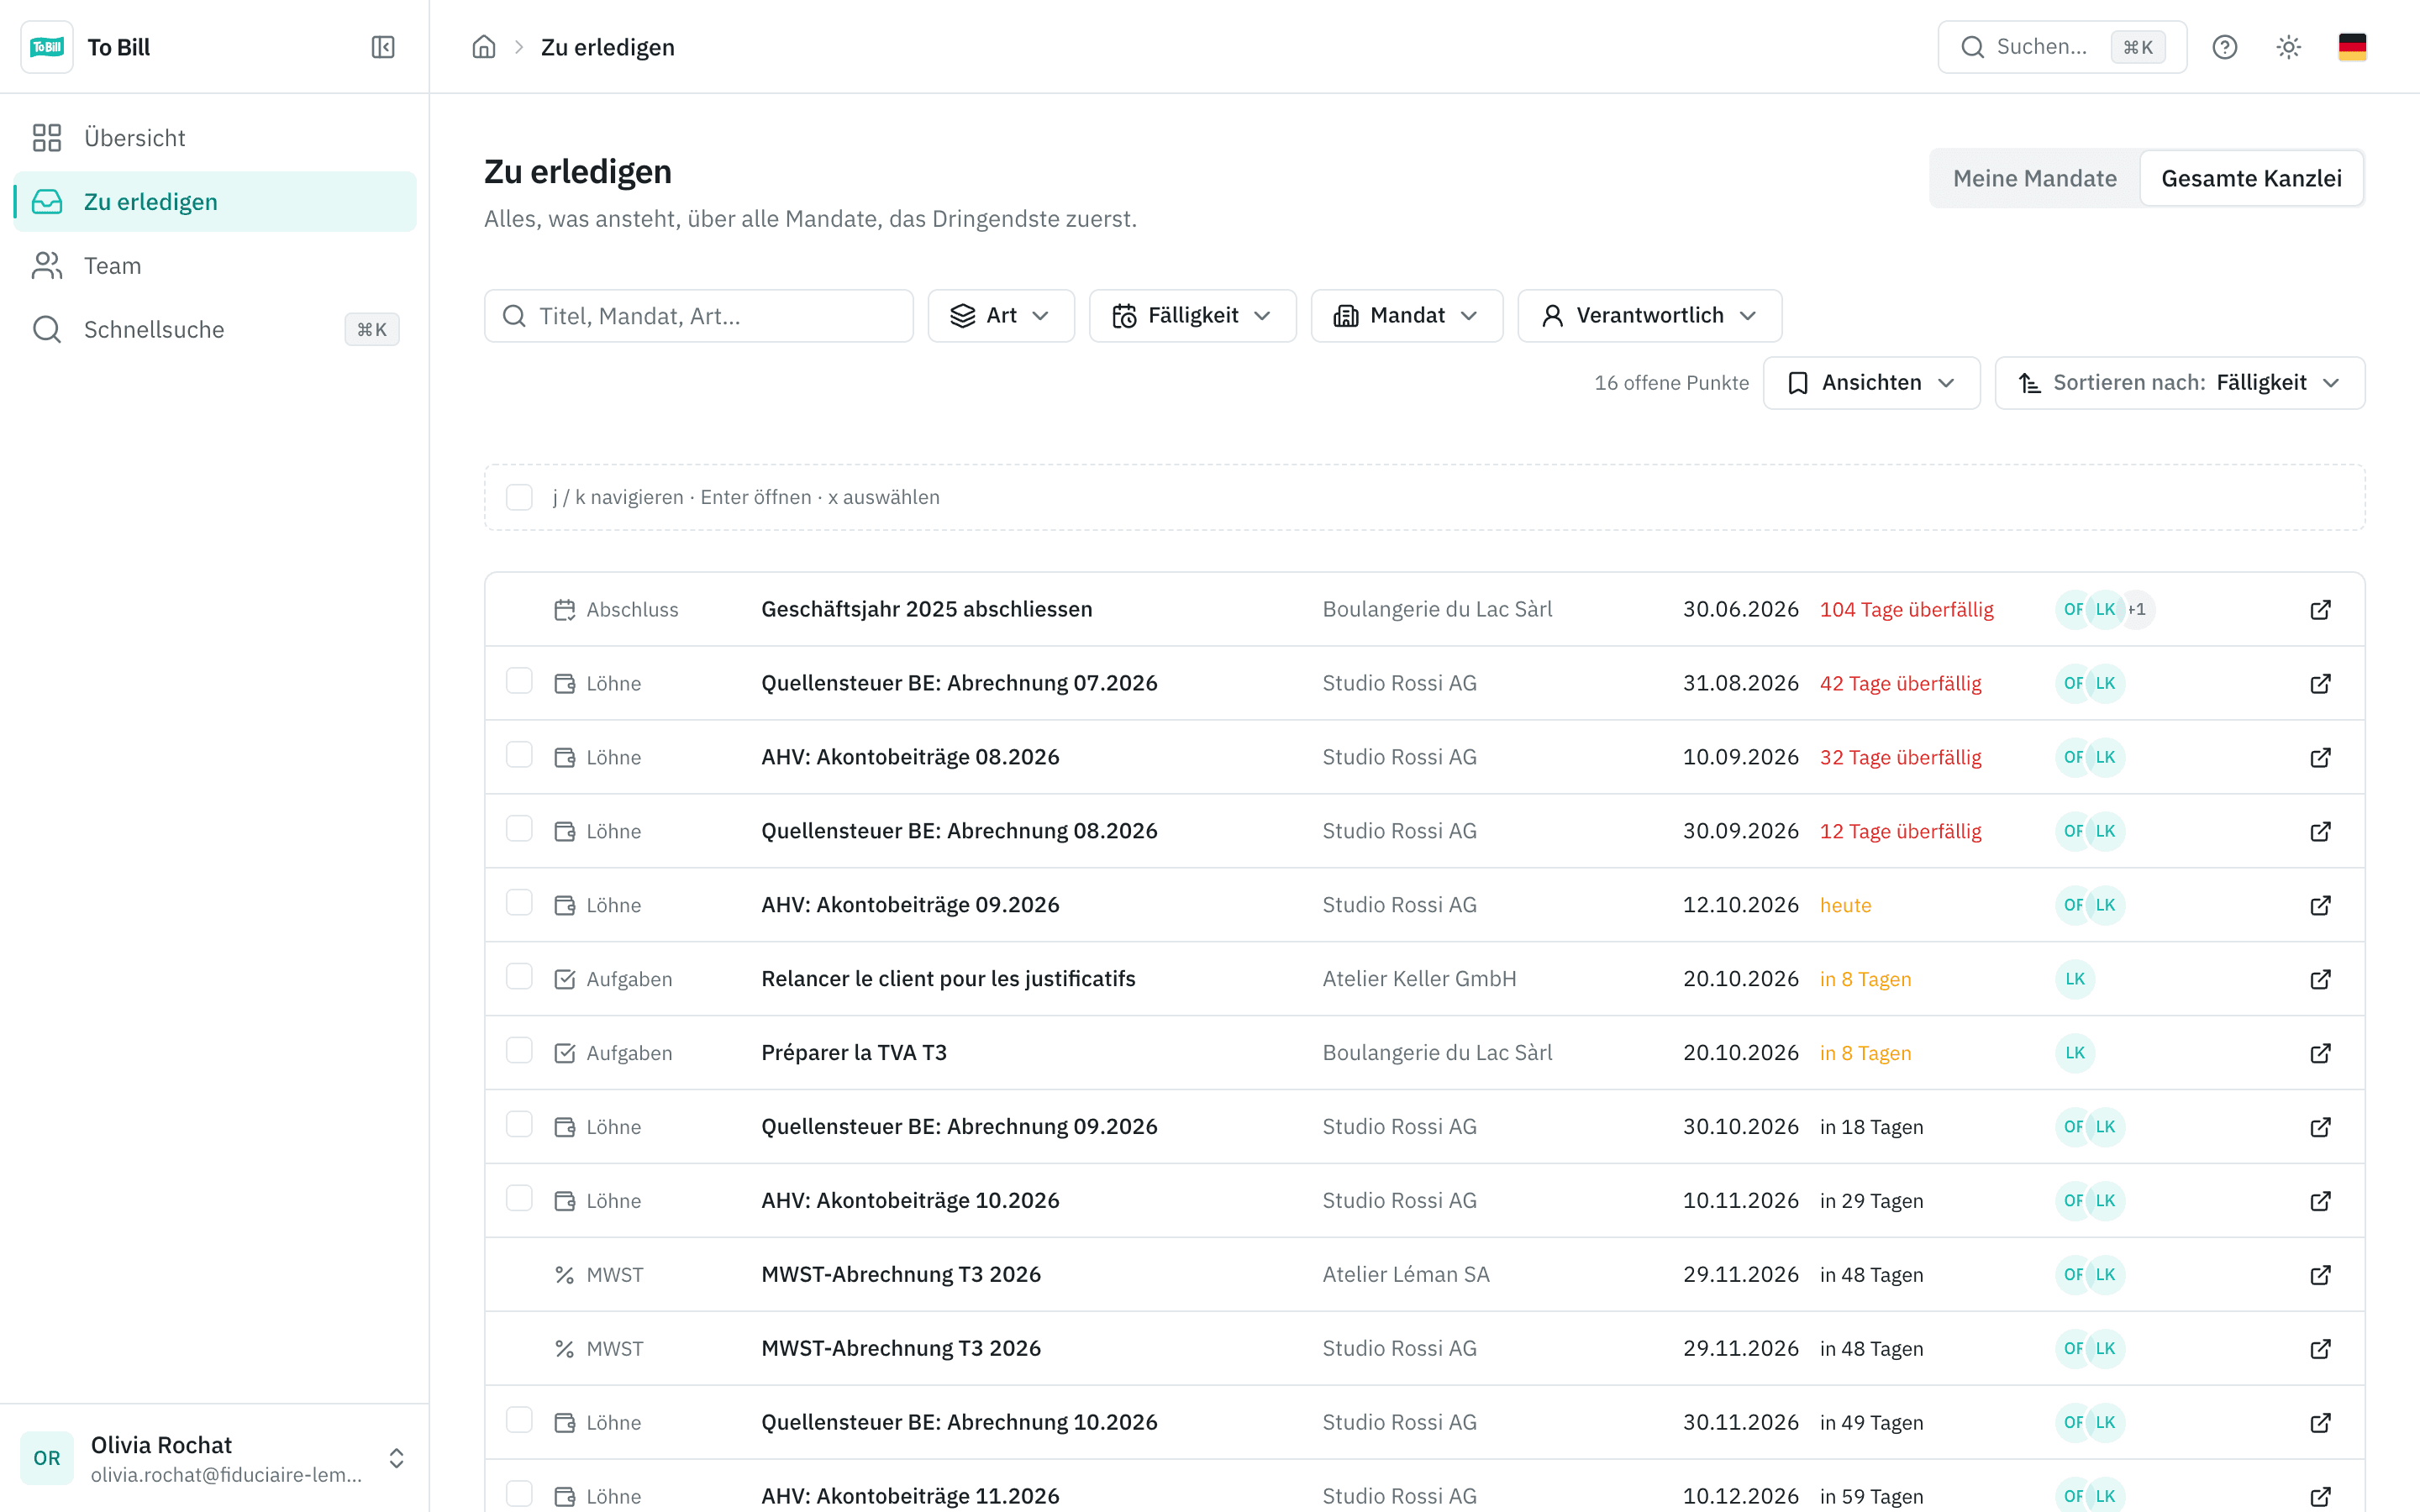Viewport: 2420px width, 1512px height.
Task: Check the AHV: Akontobeiträge 08.2026 row
Action: coord(519,755)
